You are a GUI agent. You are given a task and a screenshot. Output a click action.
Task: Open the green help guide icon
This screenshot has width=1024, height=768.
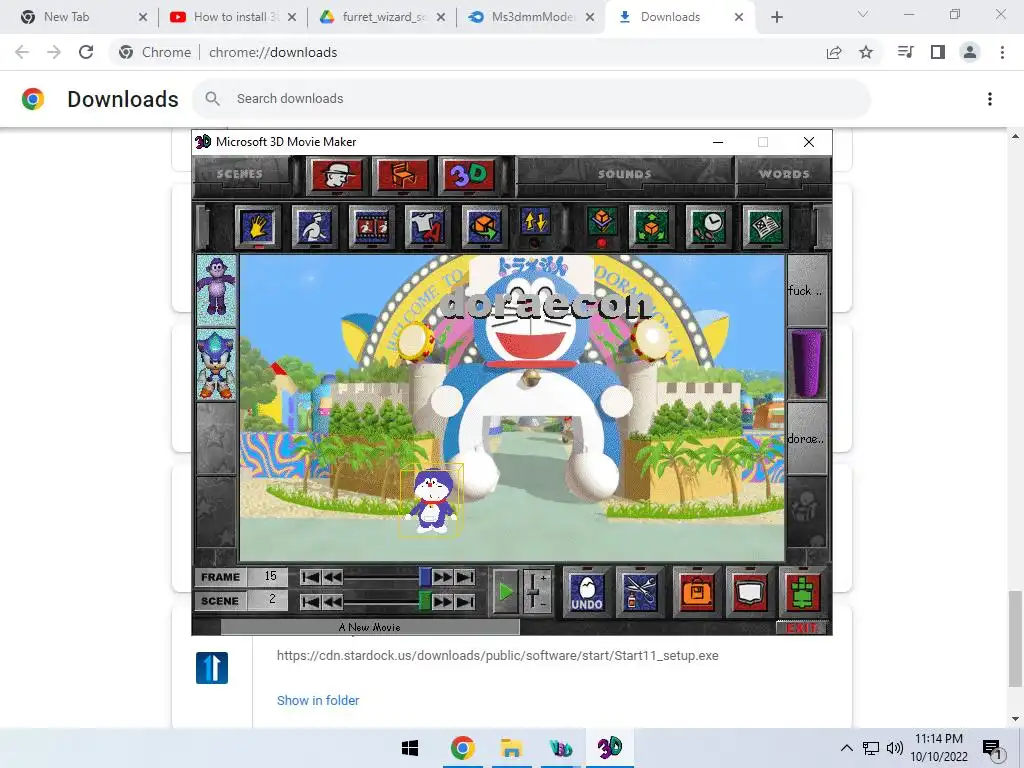(805, 592)
